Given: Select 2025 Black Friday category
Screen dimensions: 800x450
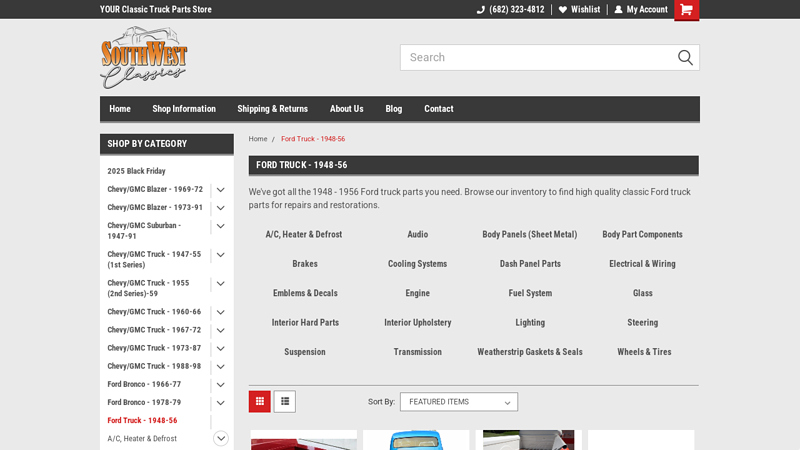Looking at the screenshot, I should pos(137,171).
